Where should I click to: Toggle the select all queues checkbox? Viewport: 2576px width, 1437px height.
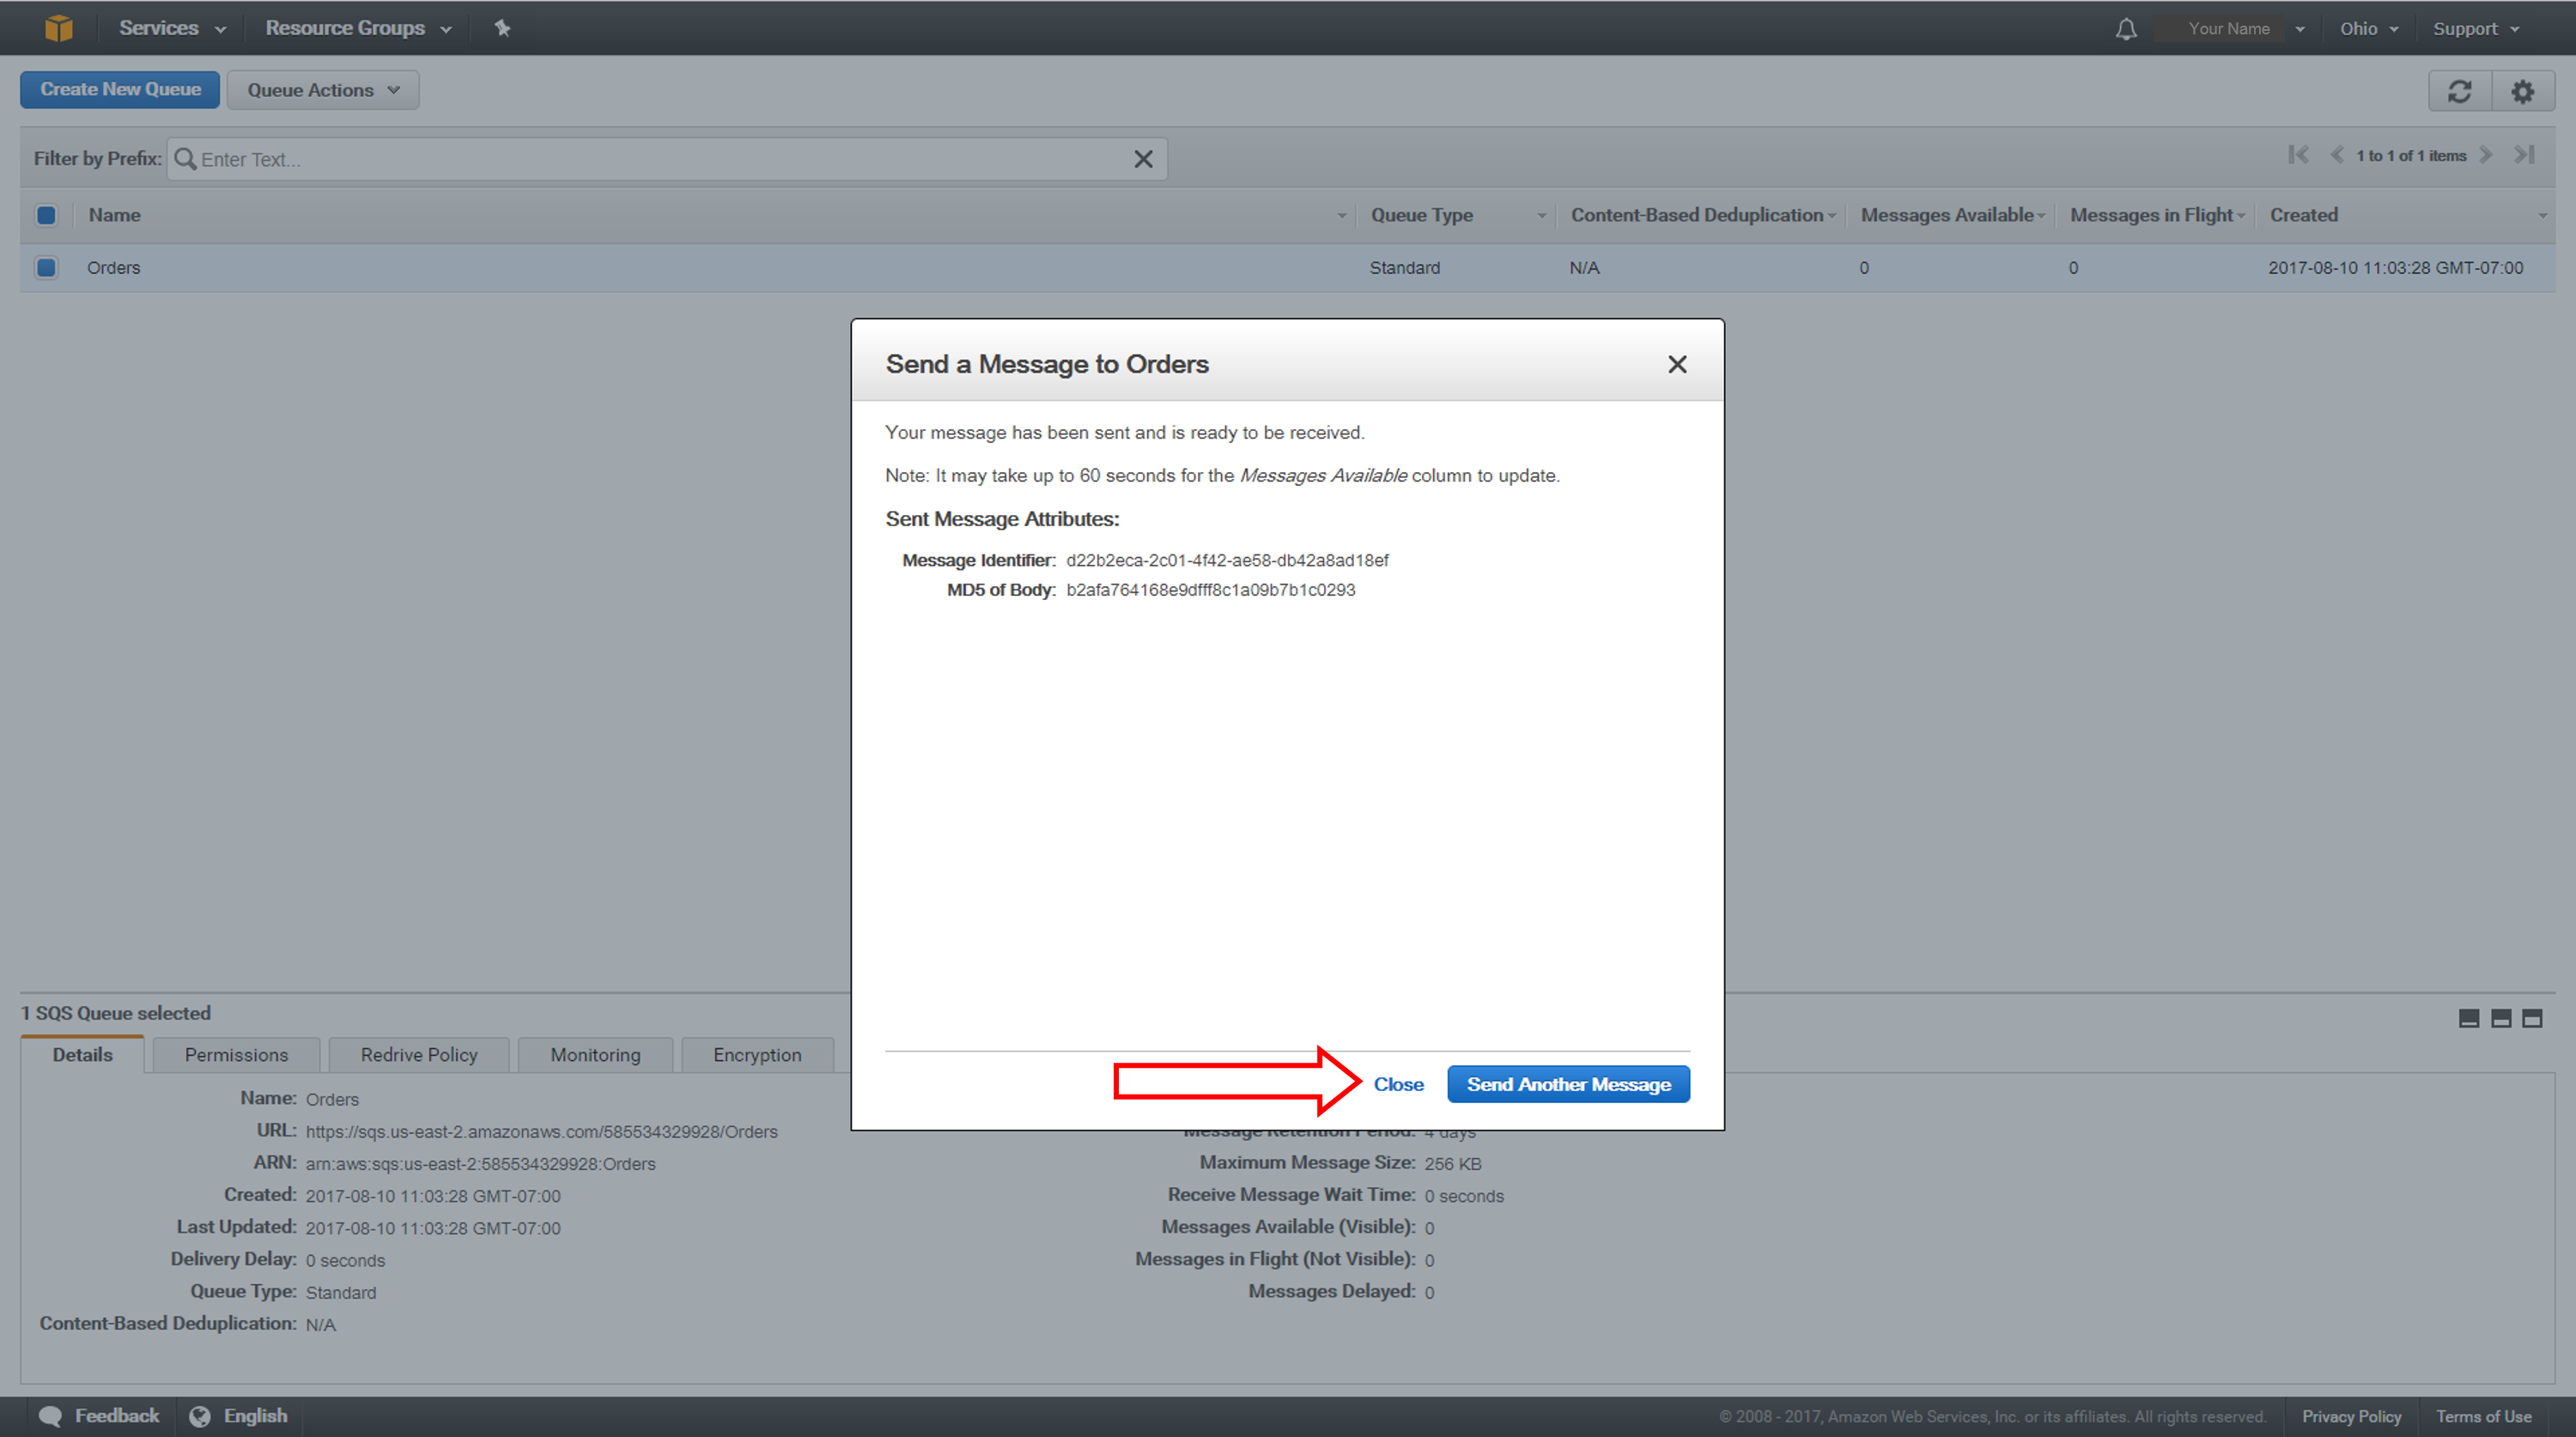coord(46,214)
